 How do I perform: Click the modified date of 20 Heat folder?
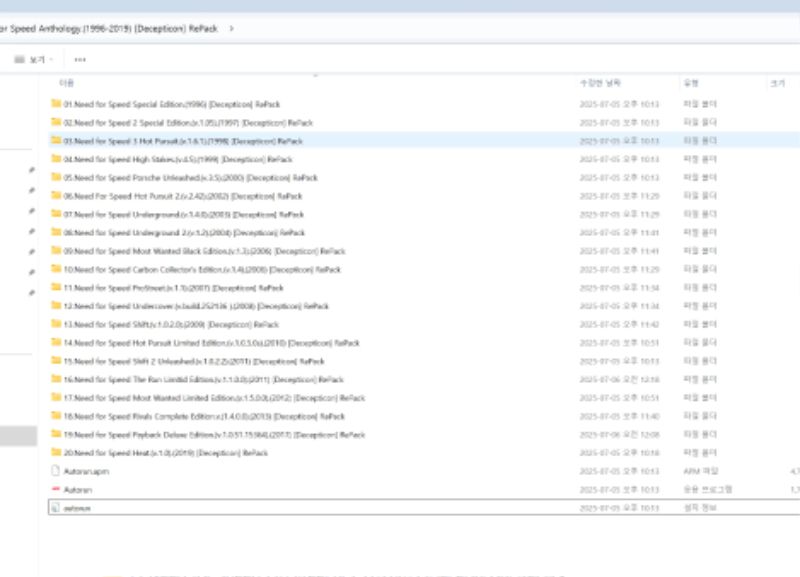pyautogui.click(x=619, y=453)
